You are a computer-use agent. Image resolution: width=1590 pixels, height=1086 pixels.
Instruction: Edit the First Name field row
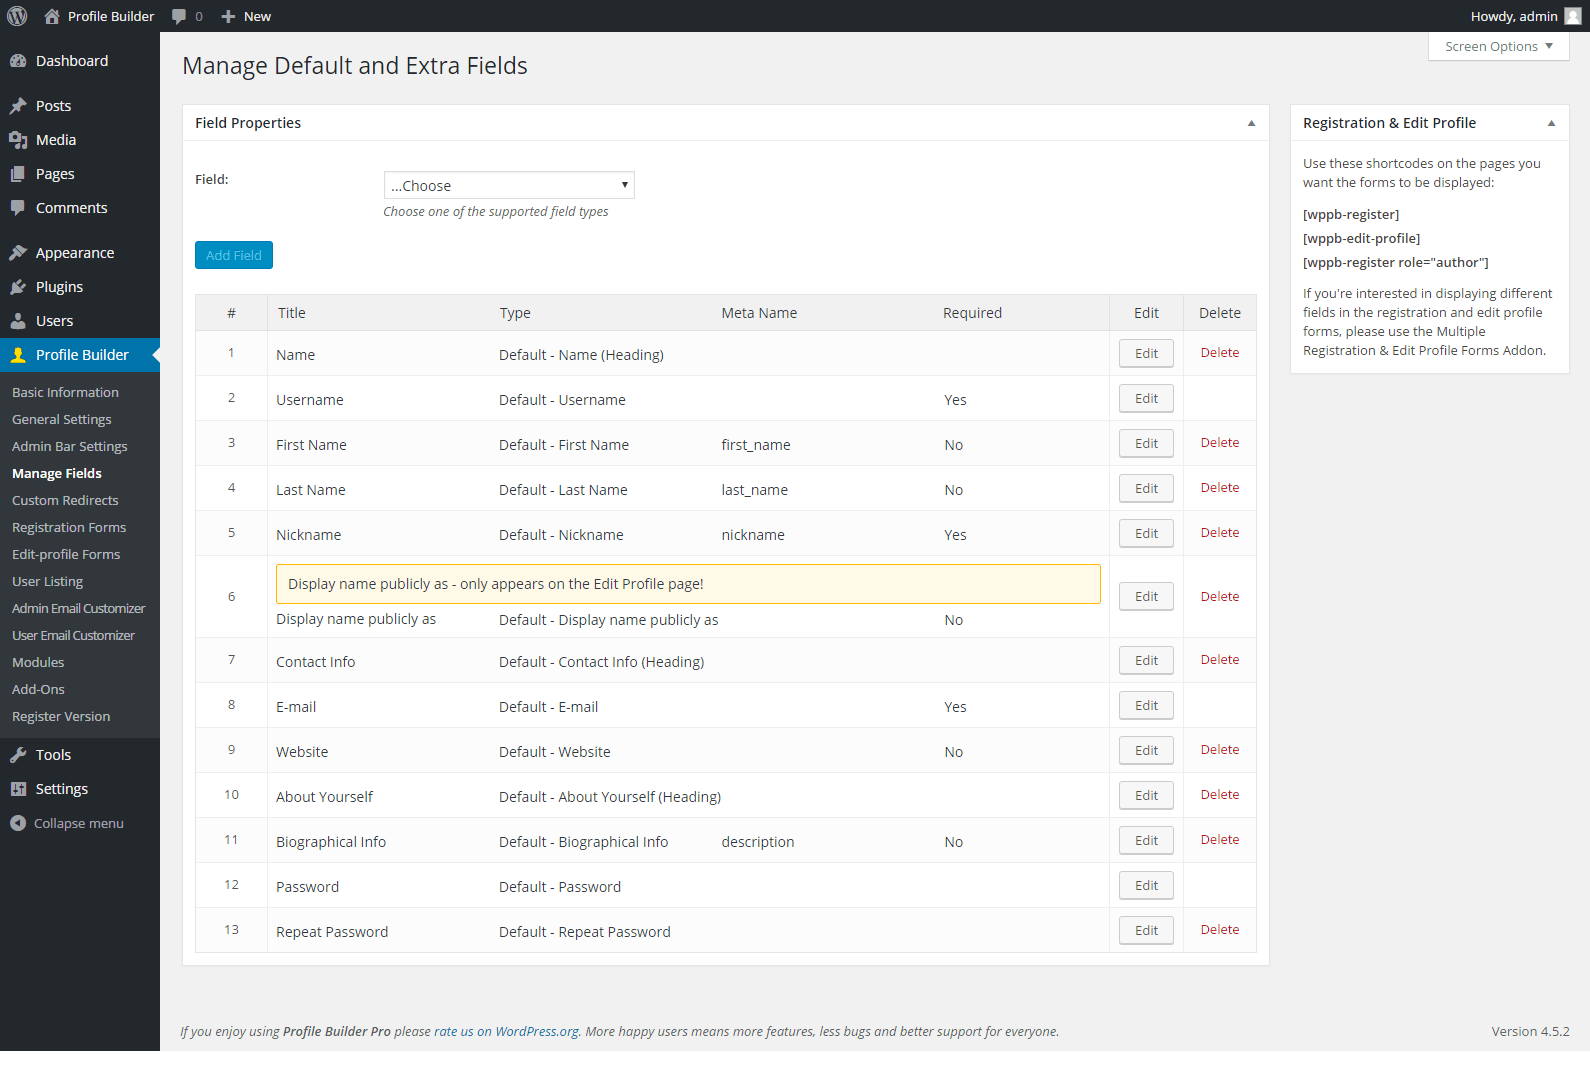coord(1146,443)
